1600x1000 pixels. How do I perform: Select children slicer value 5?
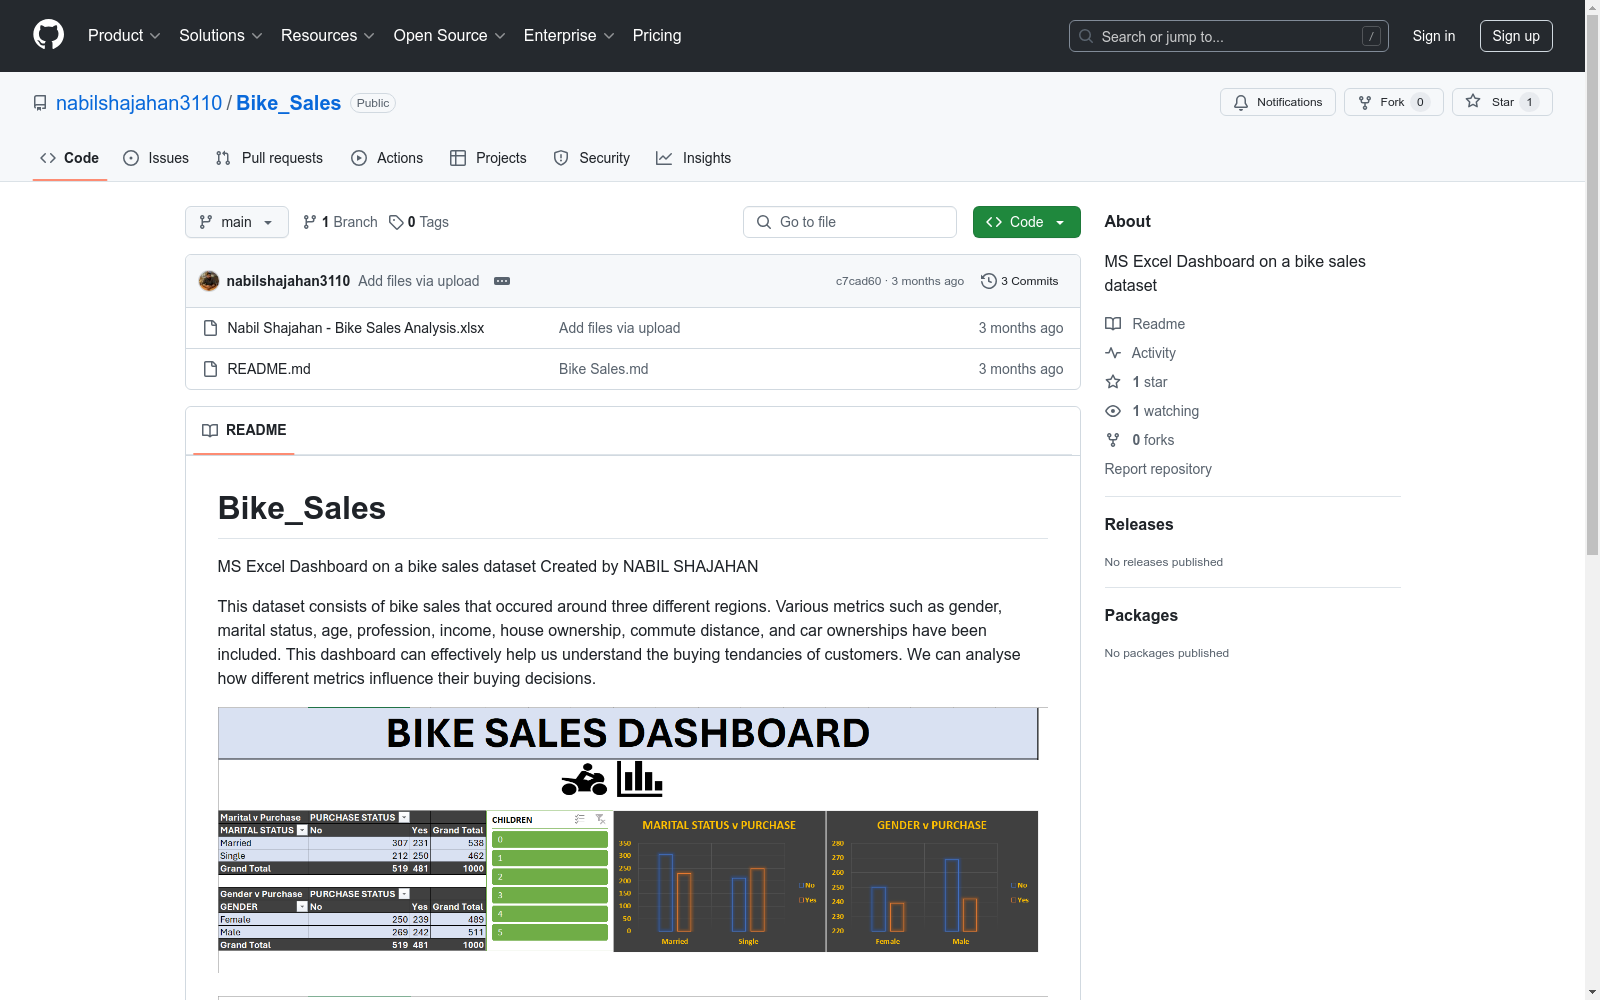(550, 932)
